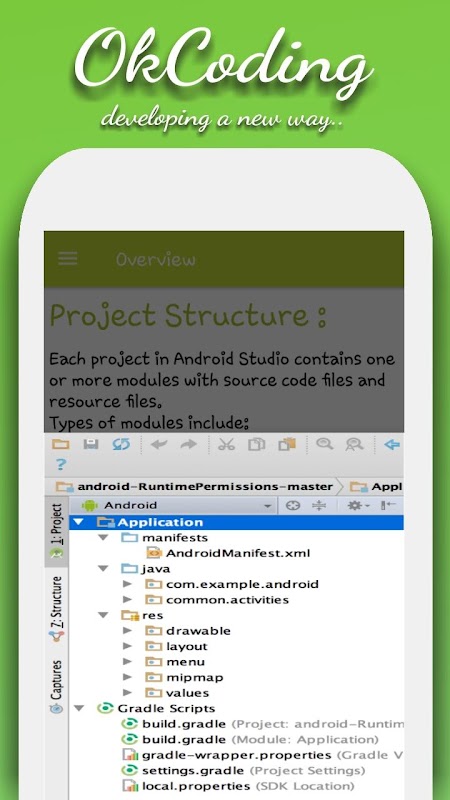Viewport: 450px width, 800px height.
Task: Click the Overview title in app bar
Action: click(x=156, y=260)
